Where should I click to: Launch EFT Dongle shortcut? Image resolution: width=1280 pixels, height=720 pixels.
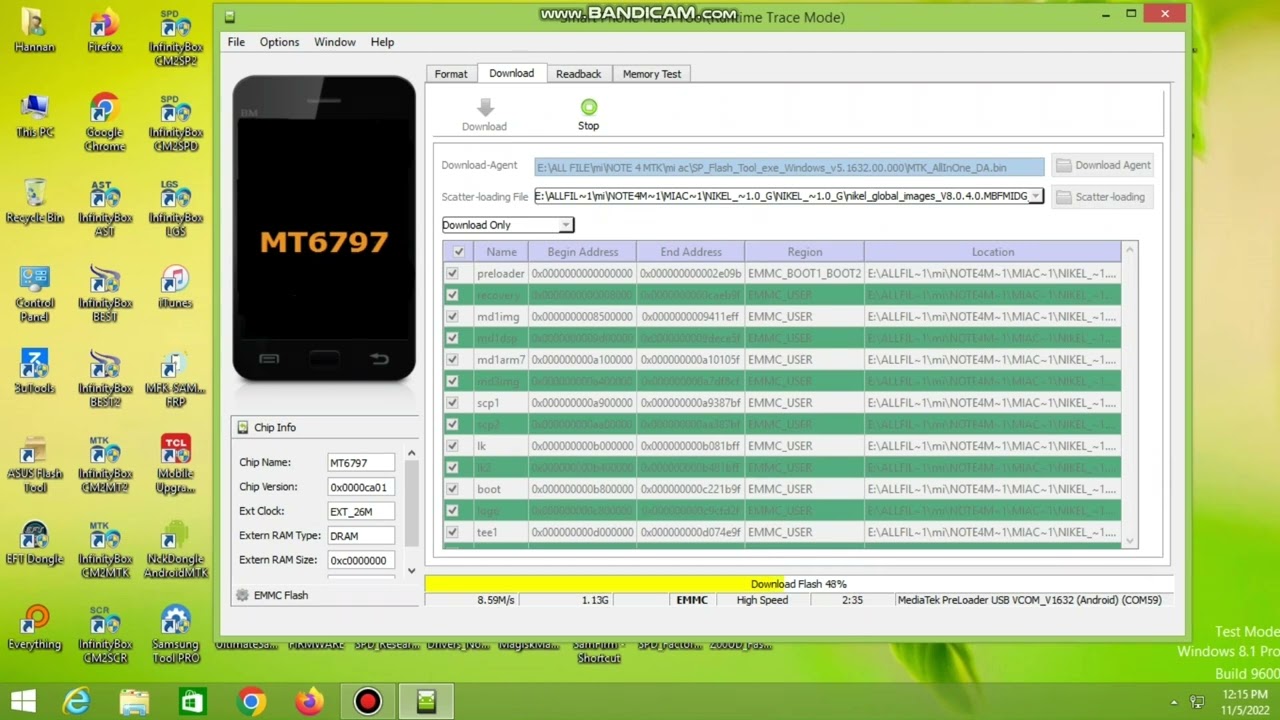coord(34,543)
